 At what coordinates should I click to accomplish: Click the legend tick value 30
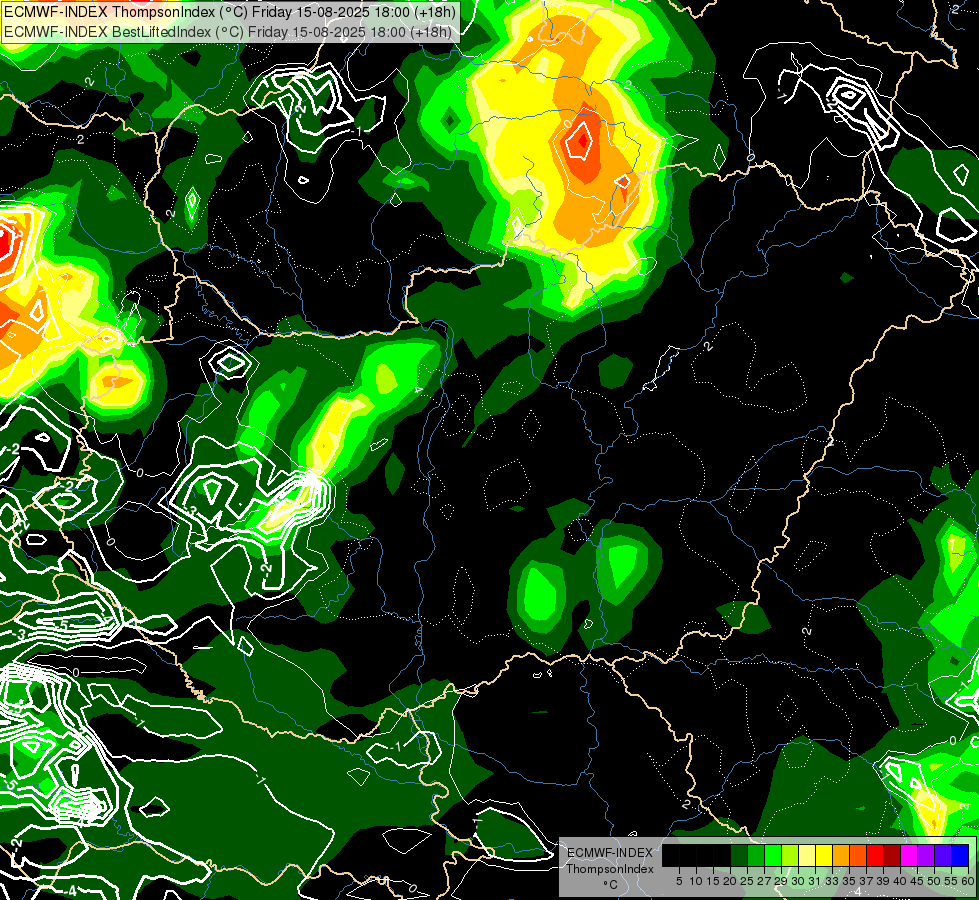tap(798, 881)
